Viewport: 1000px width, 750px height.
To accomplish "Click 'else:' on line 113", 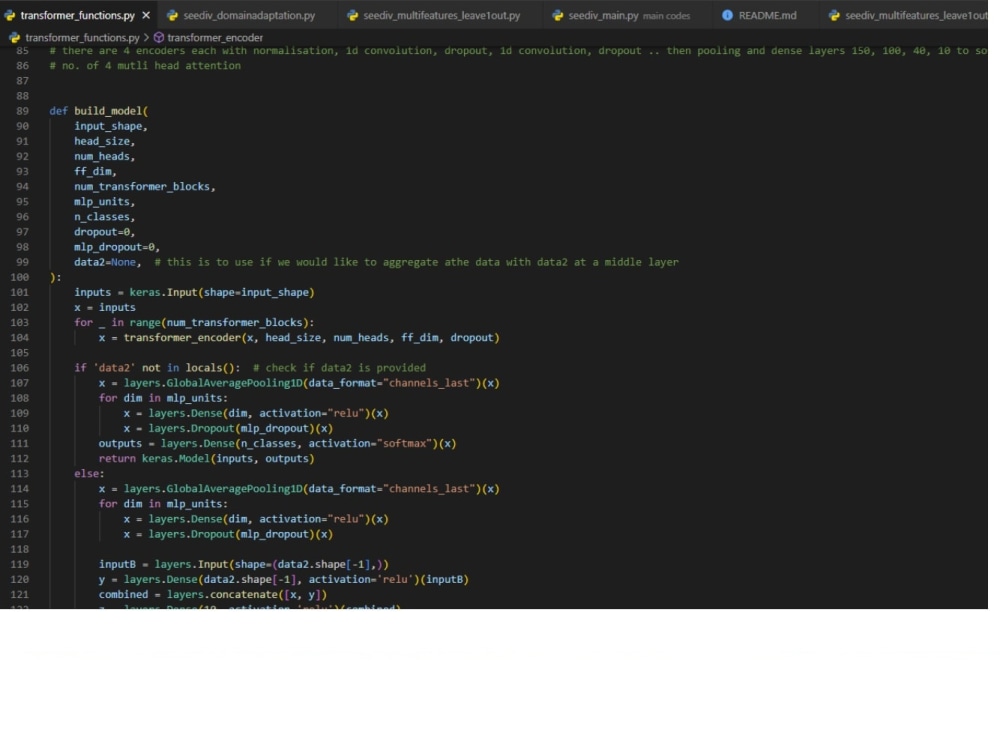I will coord(89,474).
